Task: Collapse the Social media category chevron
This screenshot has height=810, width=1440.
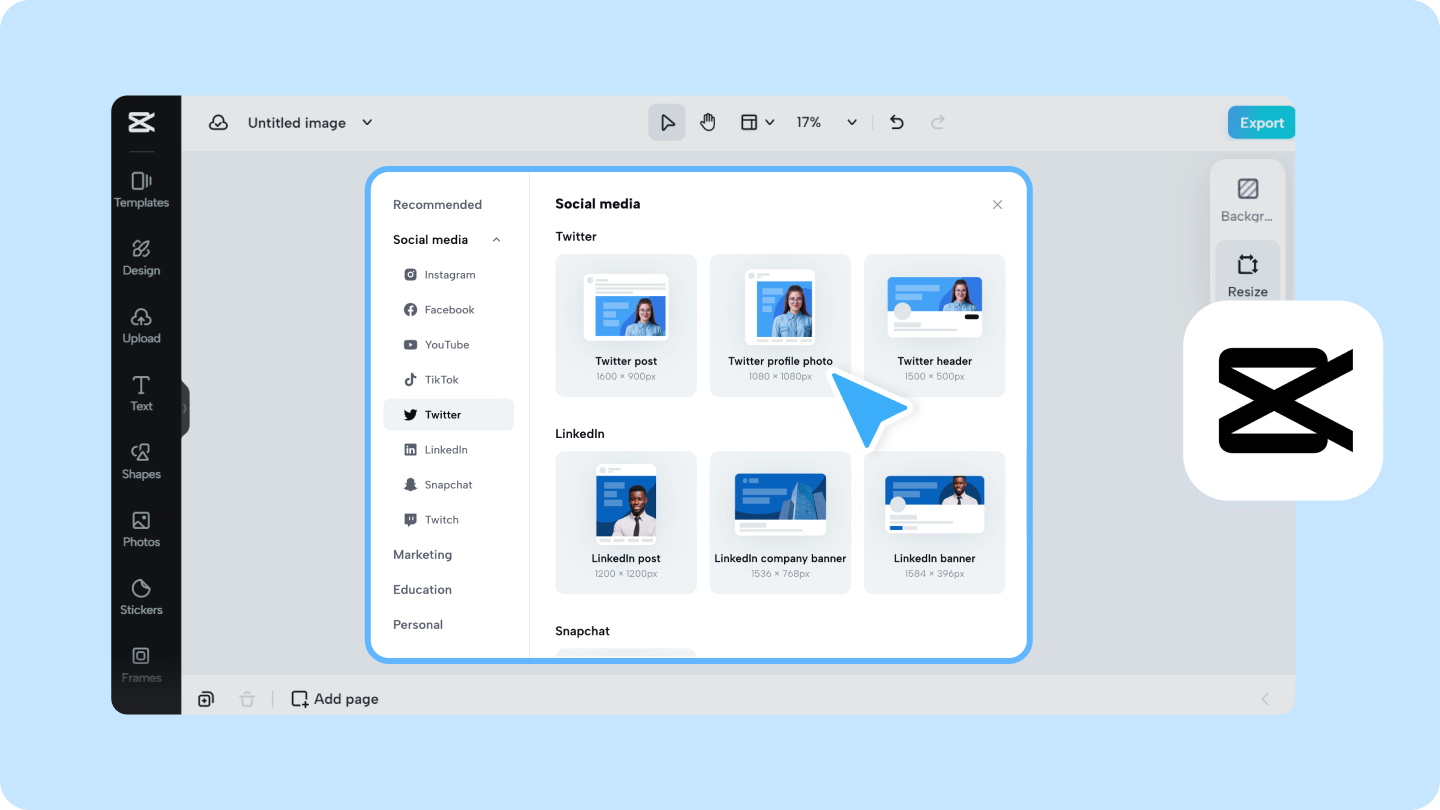Action: 496,240
